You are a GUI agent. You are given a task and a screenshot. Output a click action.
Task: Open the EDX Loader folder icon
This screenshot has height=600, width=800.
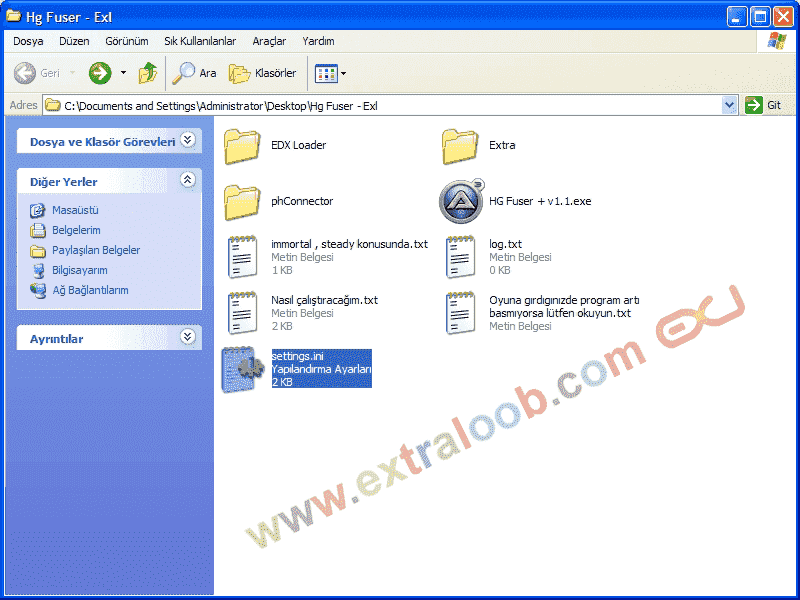(x=242, y=146)
